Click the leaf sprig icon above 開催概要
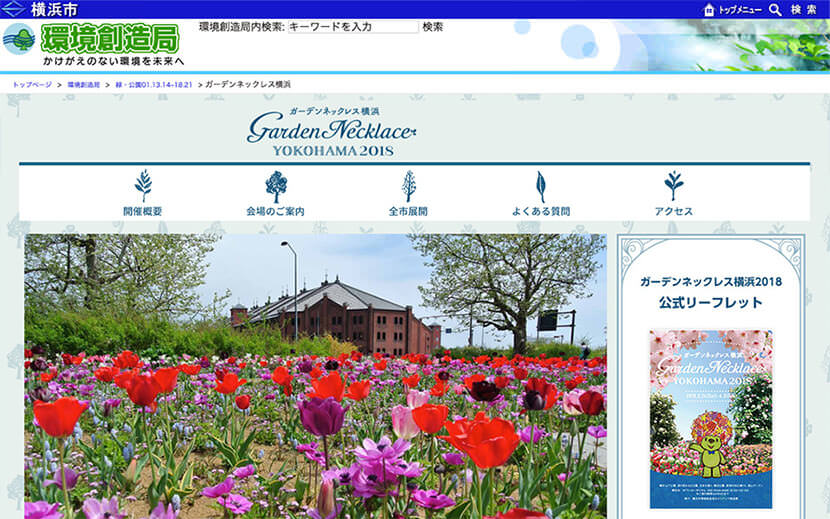 (x=143, y=186)
